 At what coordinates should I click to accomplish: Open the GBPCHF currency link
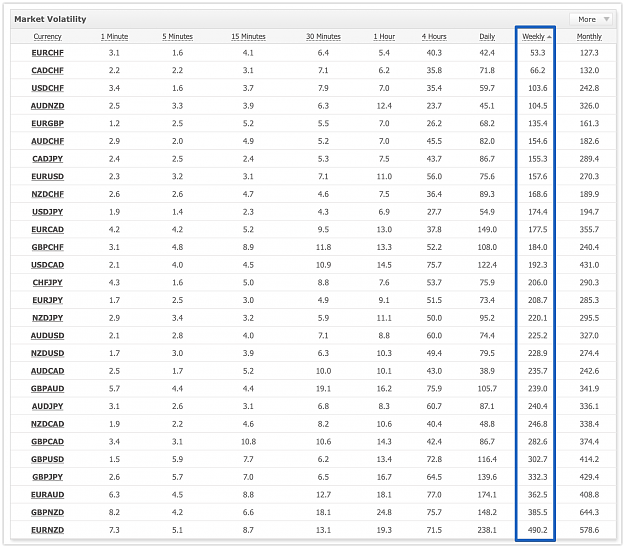tap(47, 247)
